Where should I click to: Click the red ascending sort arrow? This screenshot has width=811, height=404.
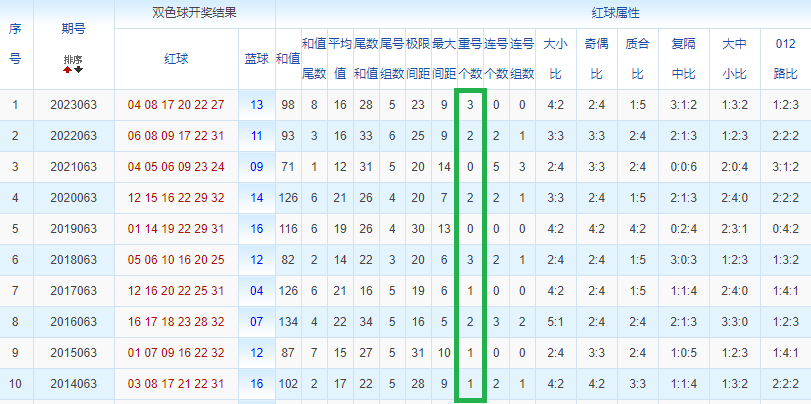68,70
